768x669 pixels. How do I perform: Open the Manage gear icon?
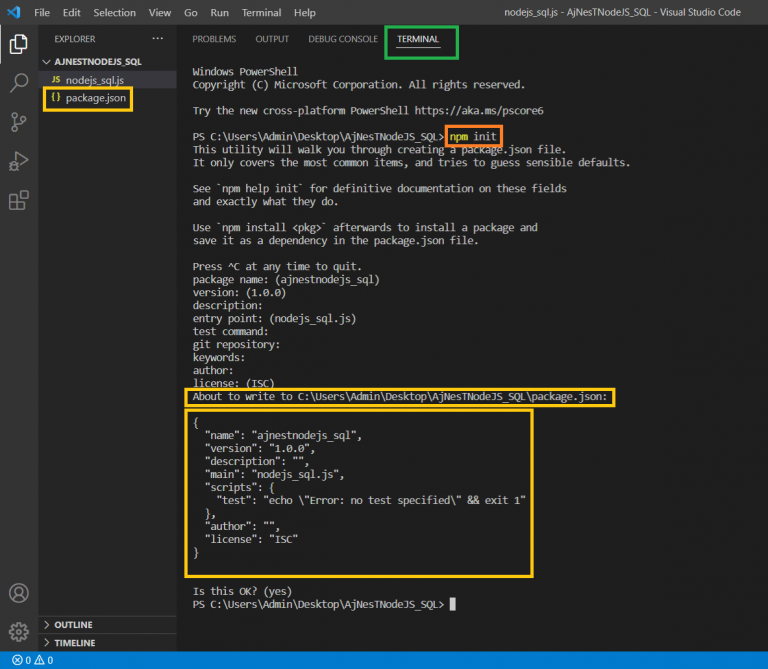(x=18, y=631)
